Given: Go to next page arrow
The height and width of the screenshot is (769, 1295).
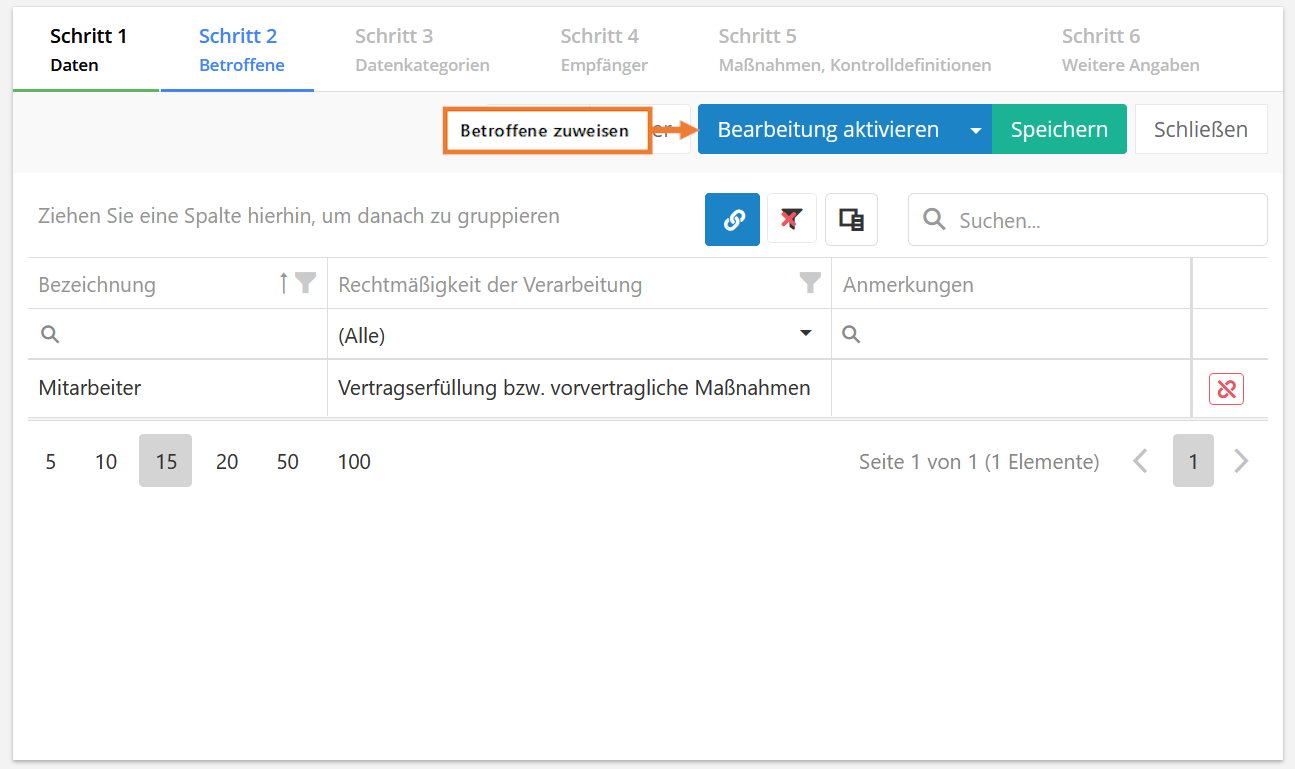Looking at the screenshot, I should [1241, 461].
